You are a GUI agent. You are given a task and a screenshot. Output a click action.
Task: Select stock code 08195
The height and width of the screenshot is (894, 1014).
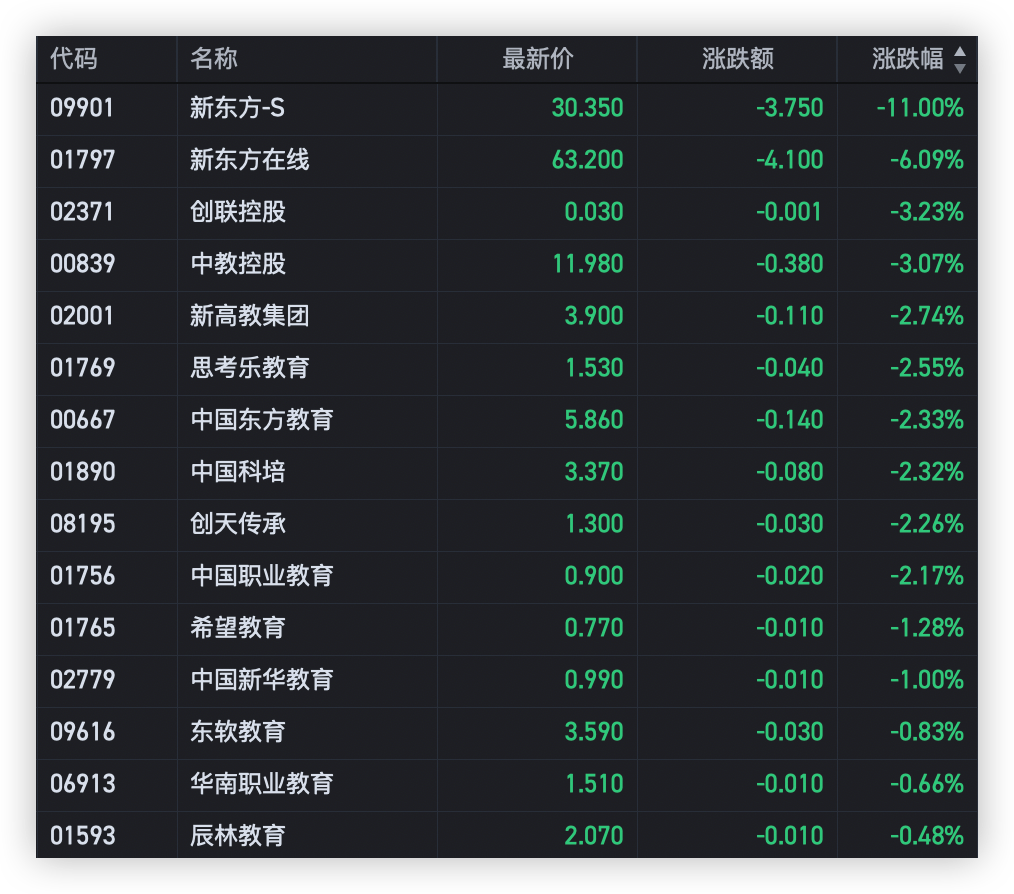coord(82,524)
